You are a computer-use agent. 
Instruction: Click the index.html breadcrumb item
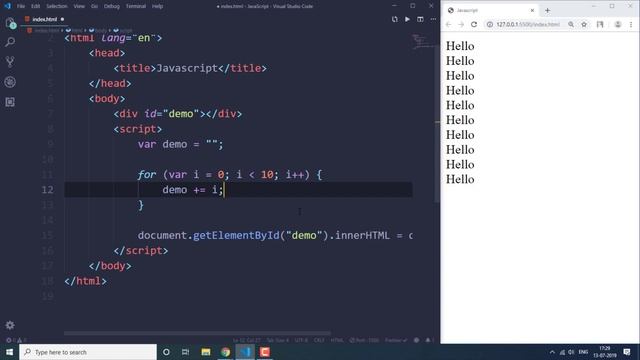44,31
